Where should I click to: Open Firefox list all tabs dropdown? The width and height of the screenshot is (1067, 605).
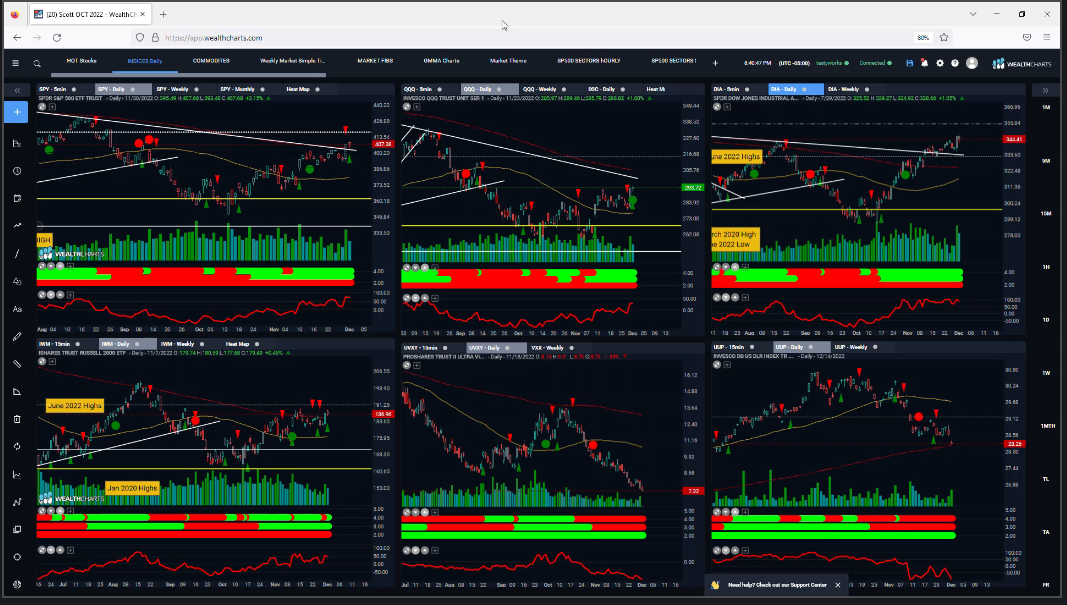coord(973,14)
